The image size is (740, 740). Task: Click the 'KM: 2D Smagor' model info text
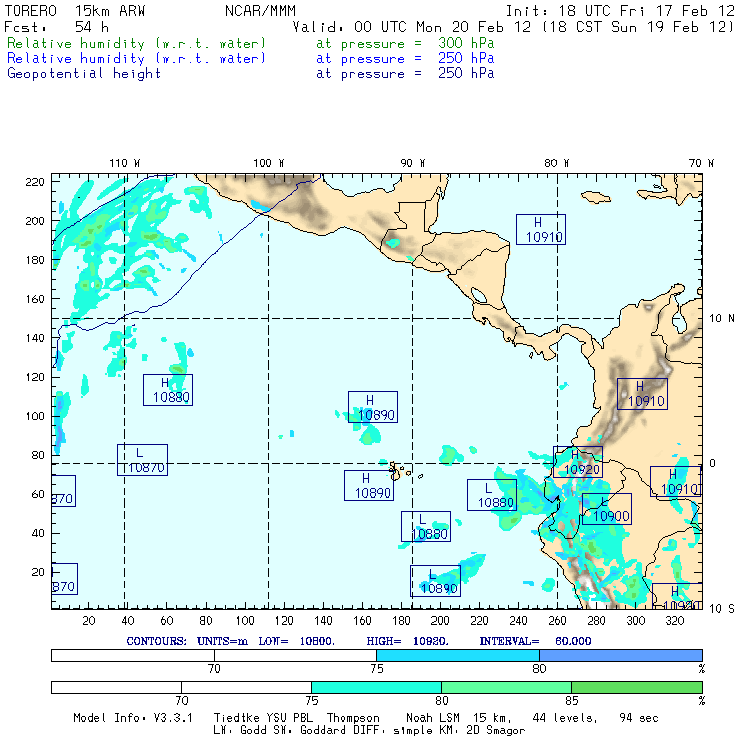[479, 731]
